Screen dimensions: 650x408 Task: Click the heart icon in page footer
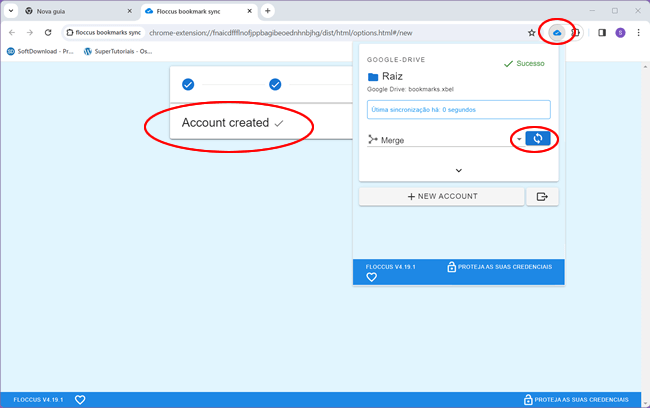(80, 399)
